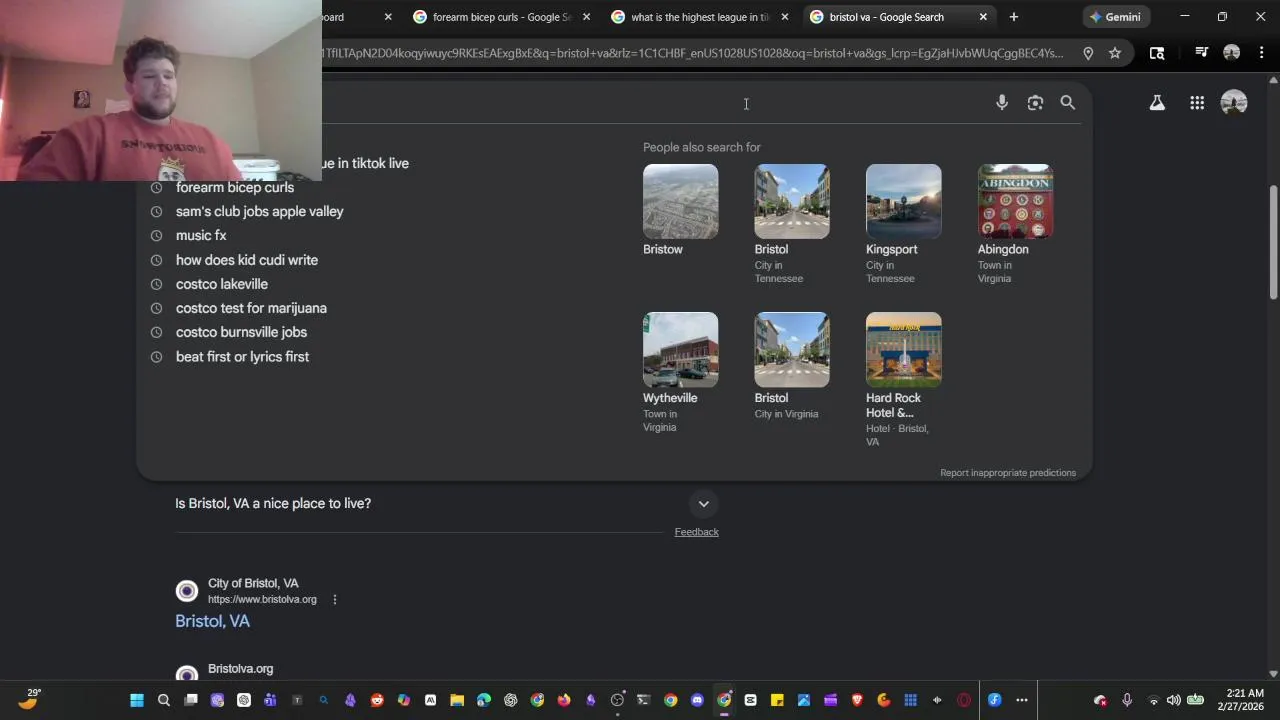Click City of Bristol, VA site favicon

pyautogui.click(x=187, y=591)
